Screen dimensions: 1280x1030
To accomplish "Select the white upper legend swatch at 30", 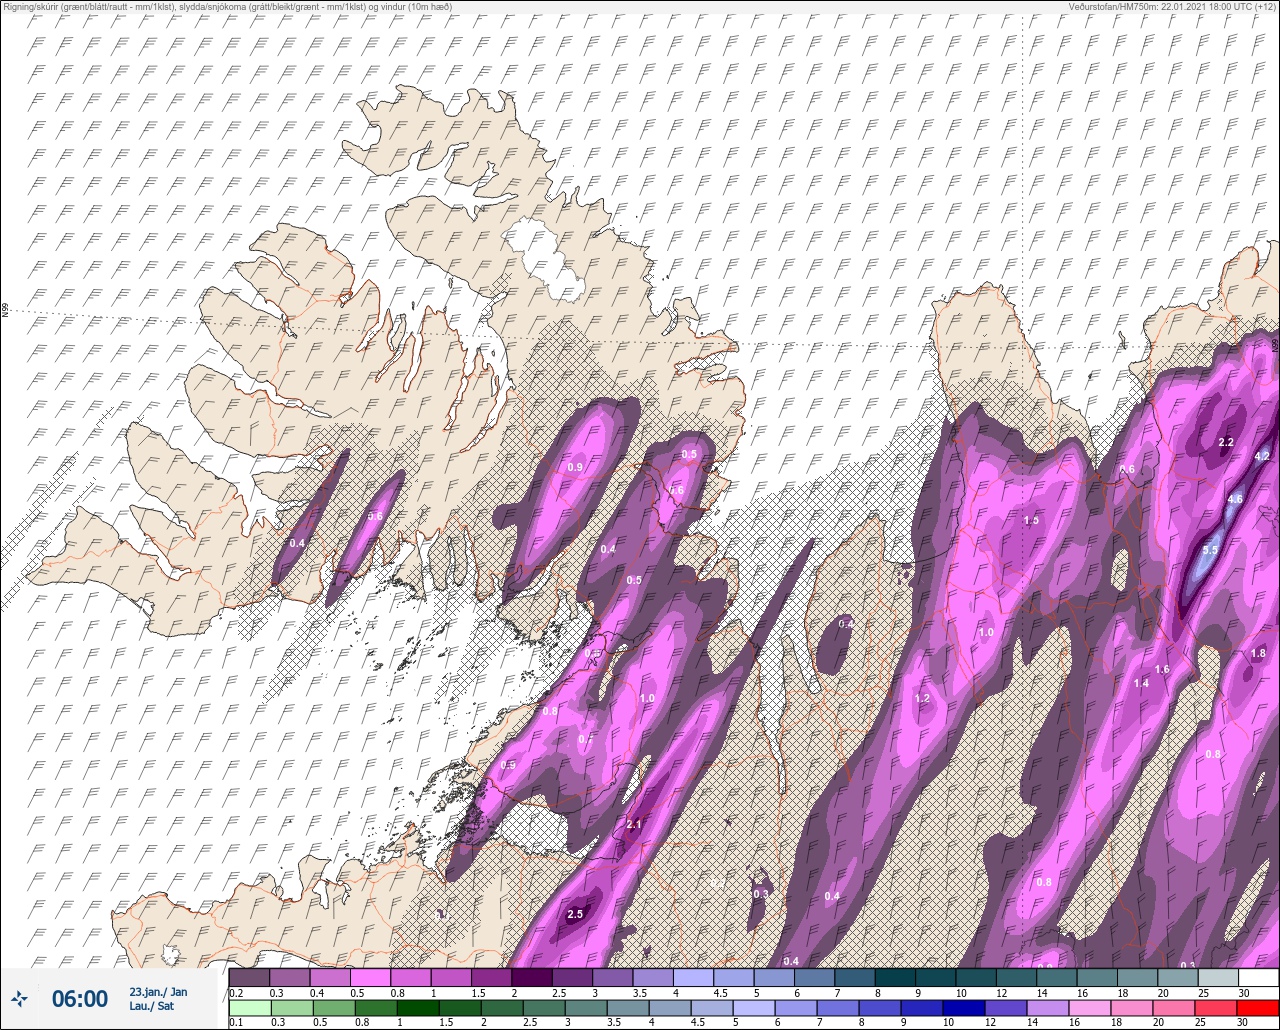I will pyautogui.click(x=1259, y=977).
